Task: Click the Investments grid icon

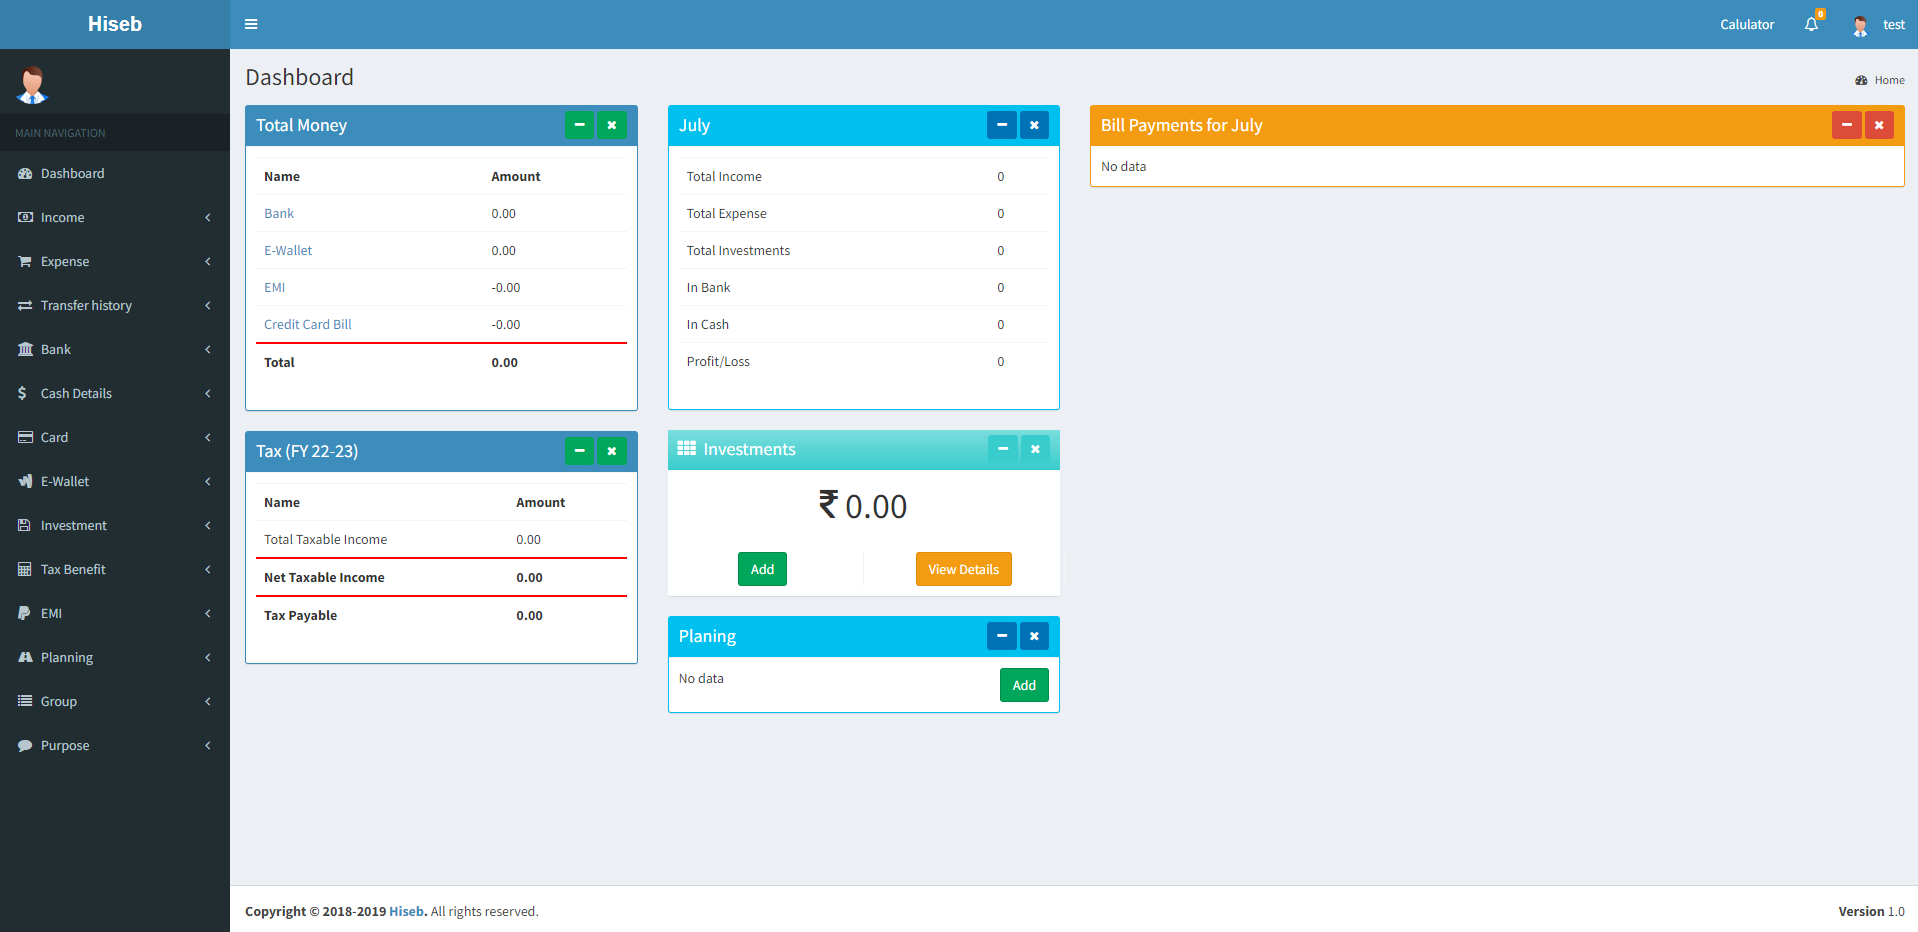Action: 686,449
